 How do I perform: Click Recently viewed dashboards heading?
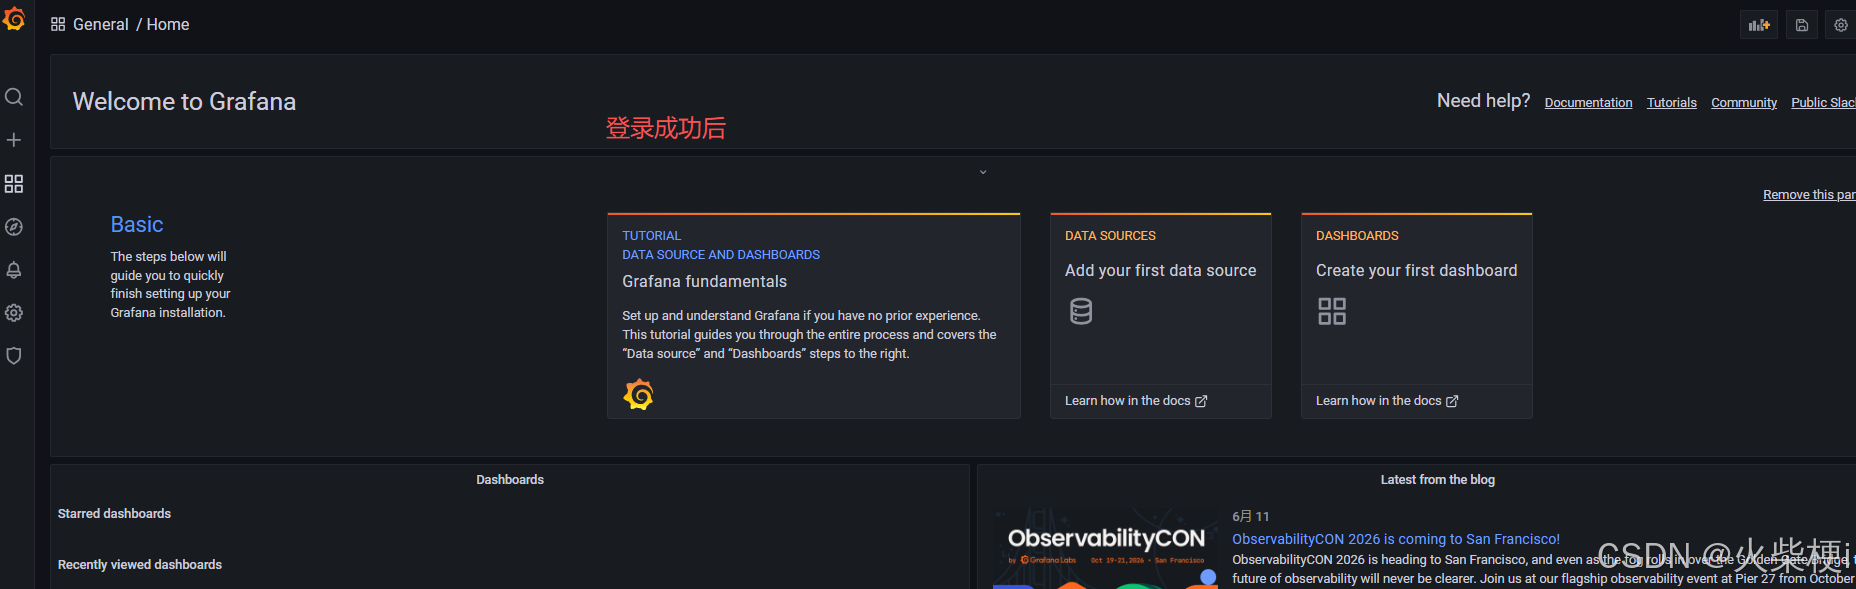[x=140, y=564]
